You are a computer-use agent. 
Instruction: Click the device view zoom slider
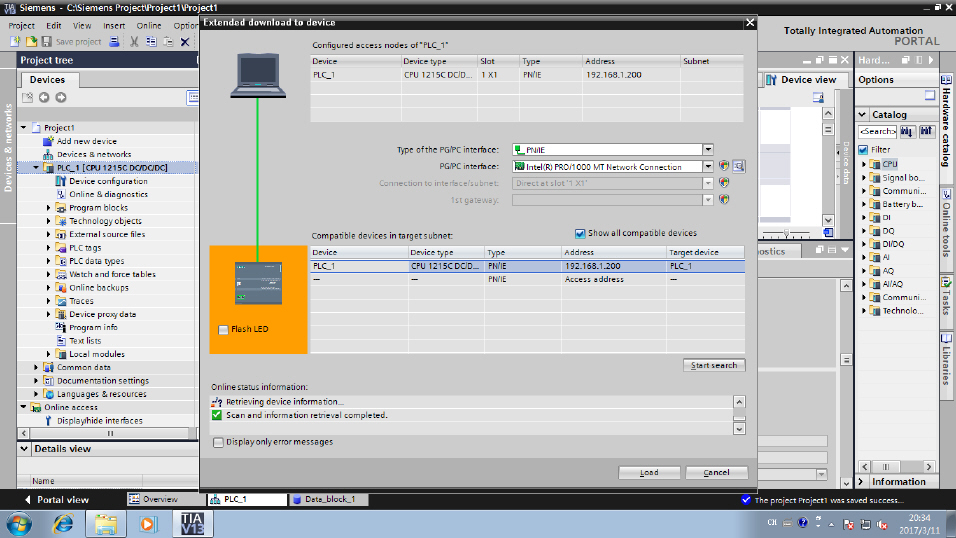(x=787, y=233)
